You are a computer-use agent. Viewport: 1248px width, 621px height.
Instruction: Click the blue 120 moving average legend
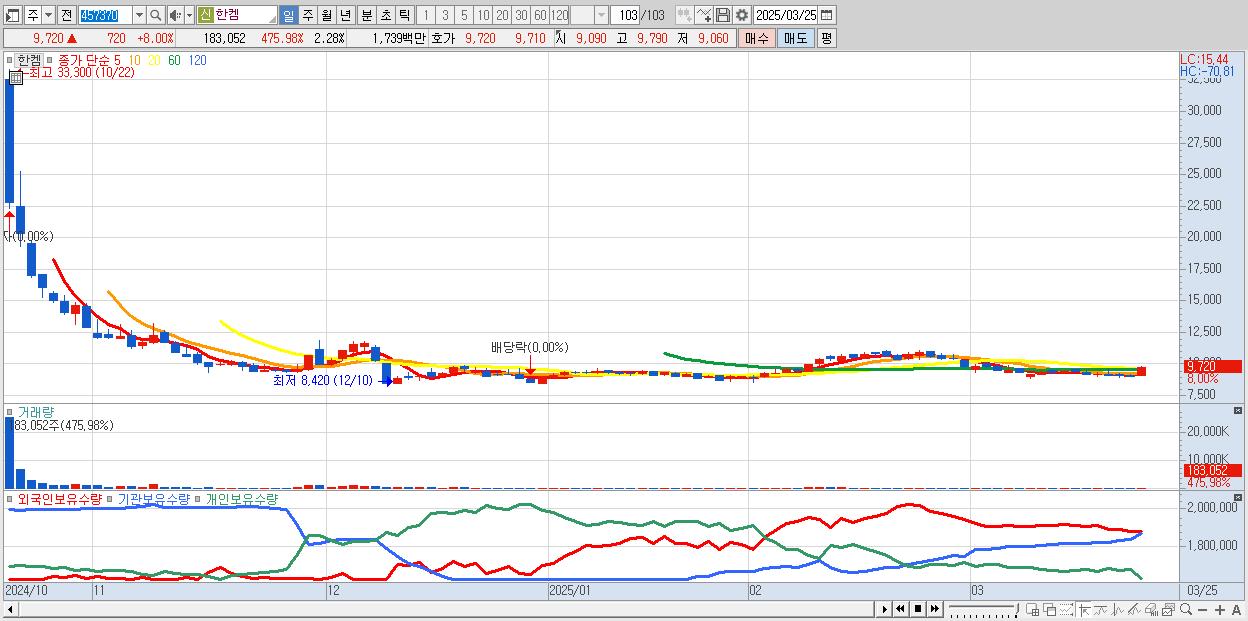click(197, 60)
